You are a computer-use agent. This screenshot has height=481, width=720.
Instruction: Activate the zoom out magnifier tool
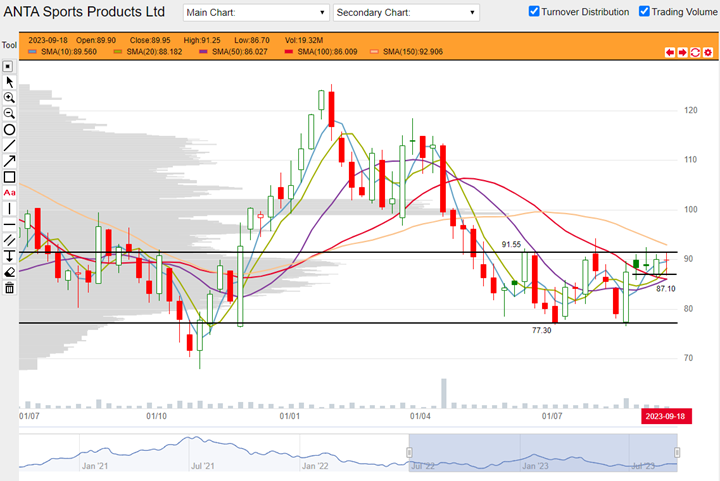(x=9, y=113)
